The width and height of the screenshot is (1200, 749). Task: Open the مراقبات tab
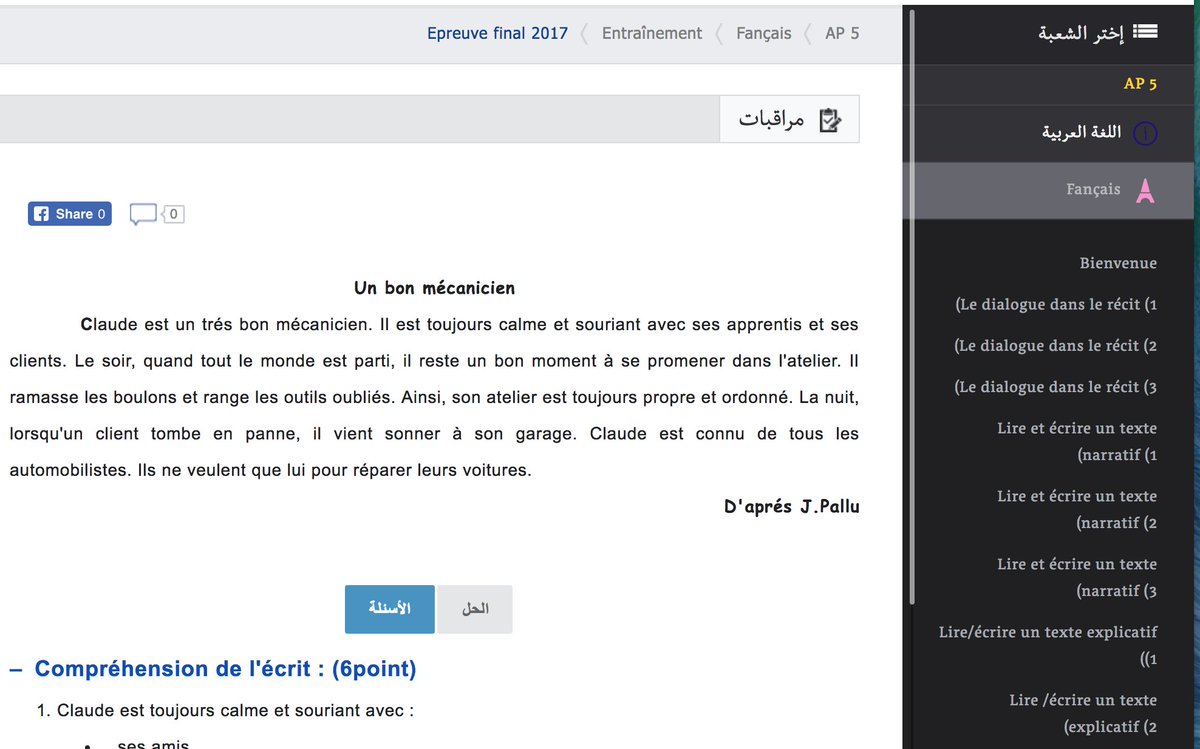(789, 120)
